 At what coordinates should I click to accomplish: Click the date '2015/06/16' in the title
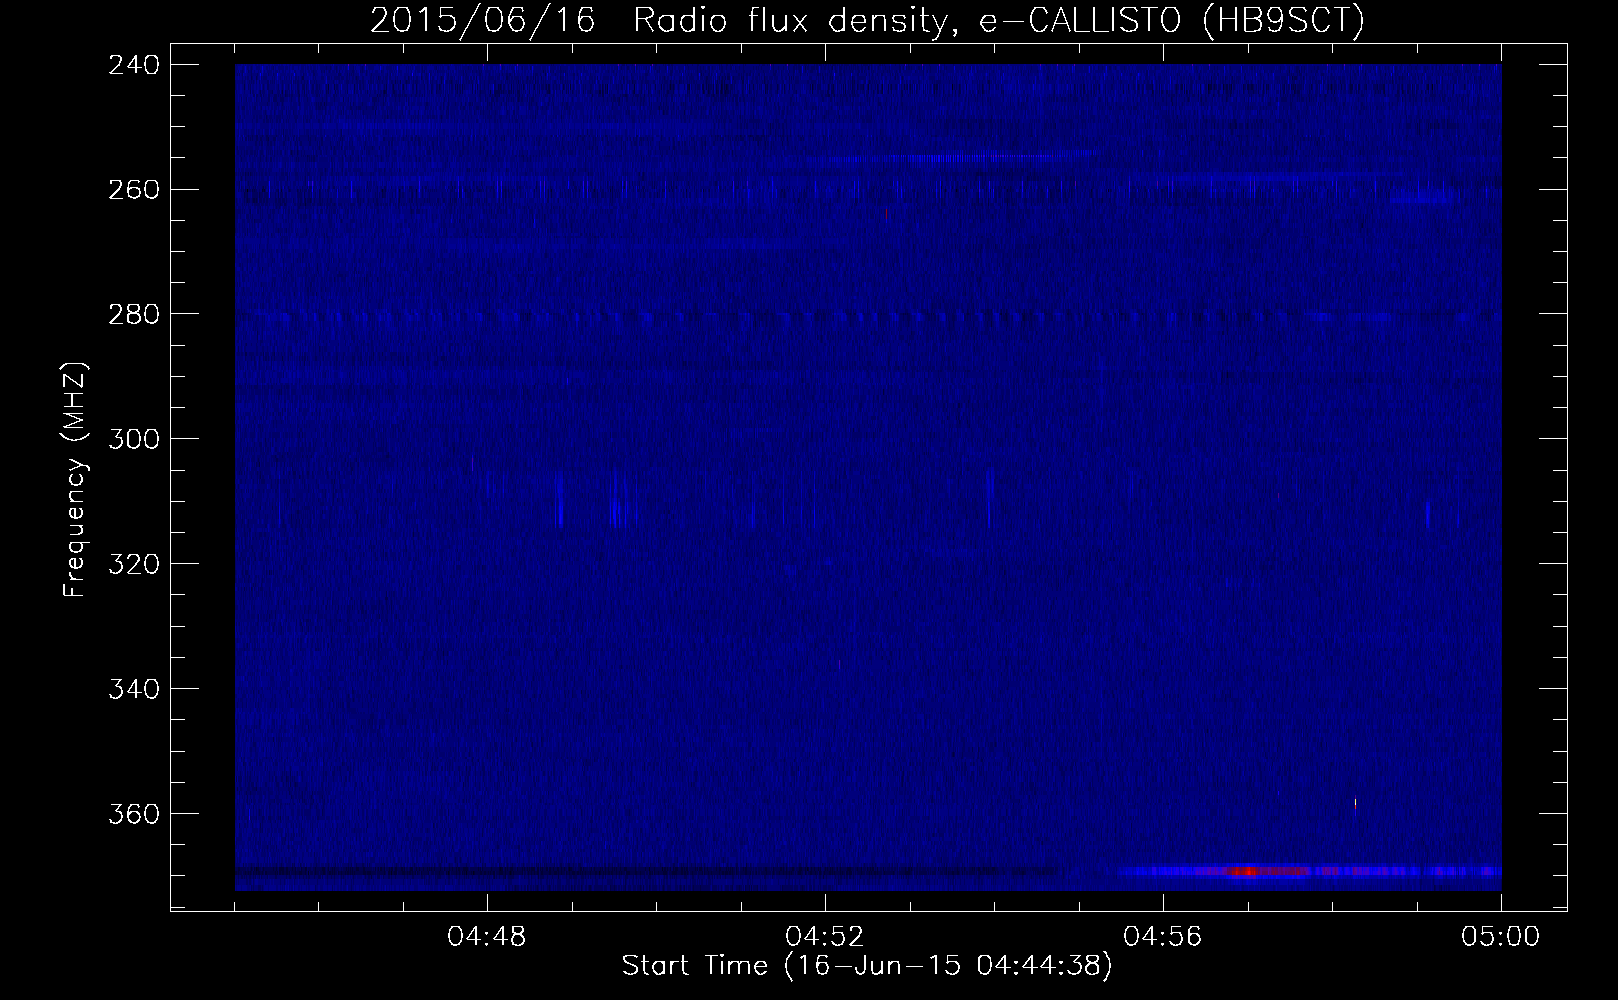pos(483,21)
